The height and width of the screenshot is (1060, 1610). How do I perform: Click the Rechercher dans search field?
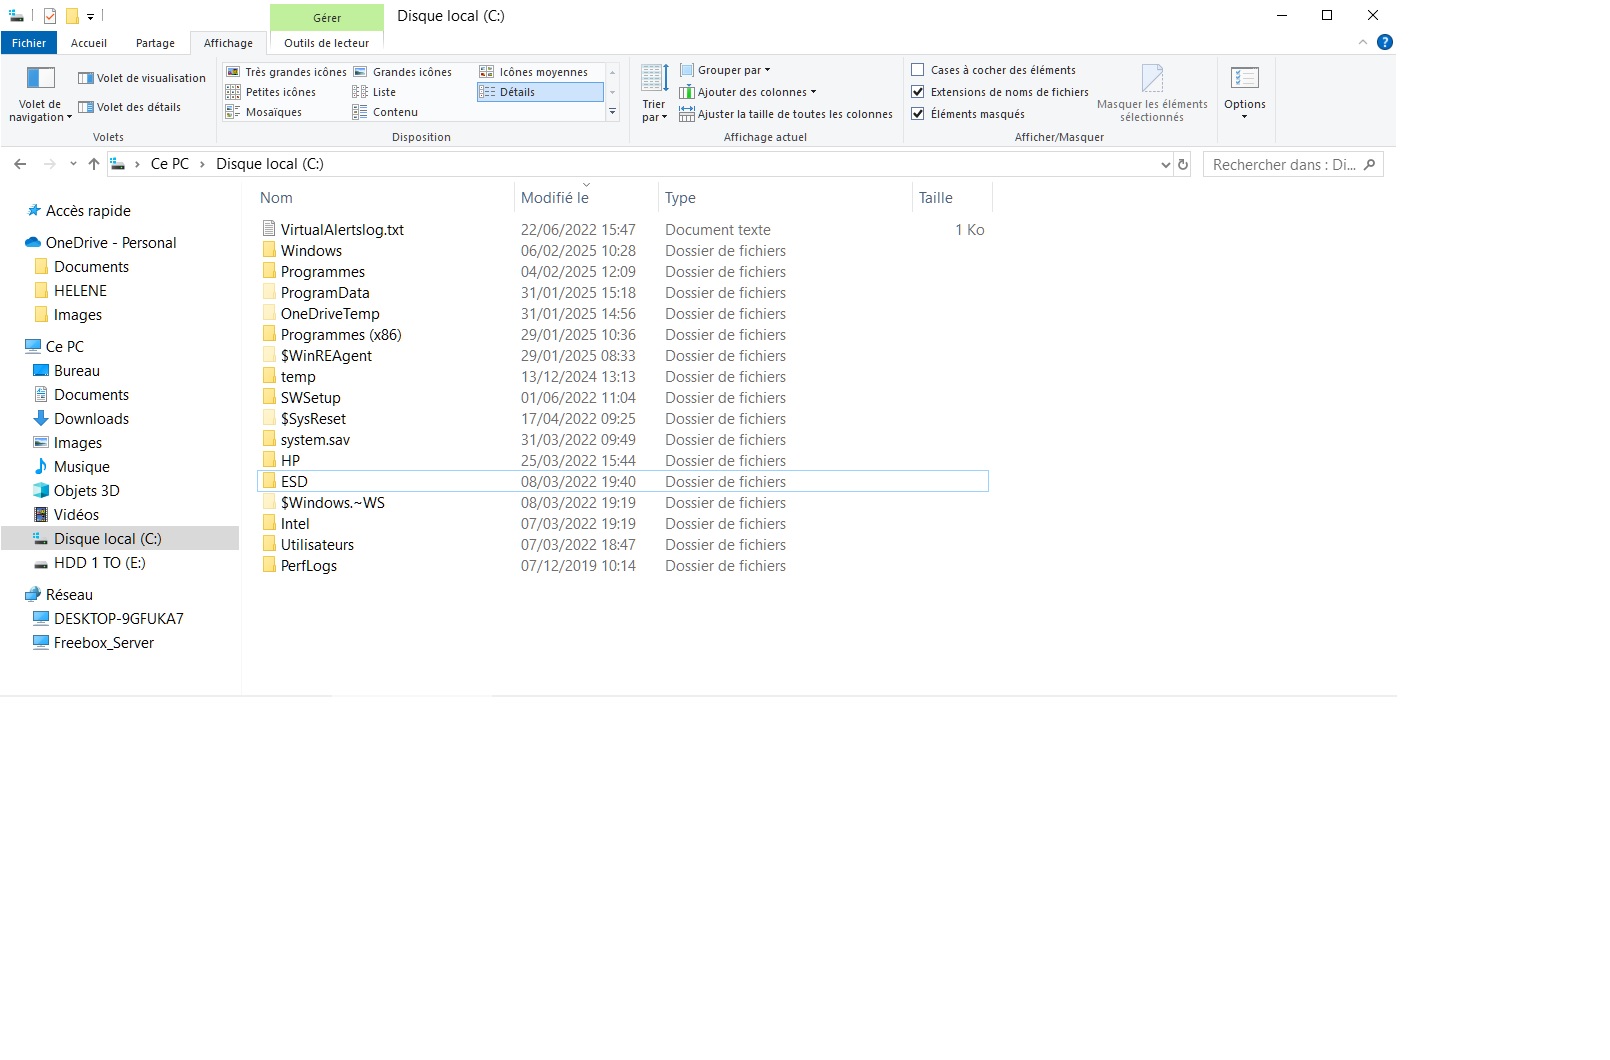pos(1293,165)
